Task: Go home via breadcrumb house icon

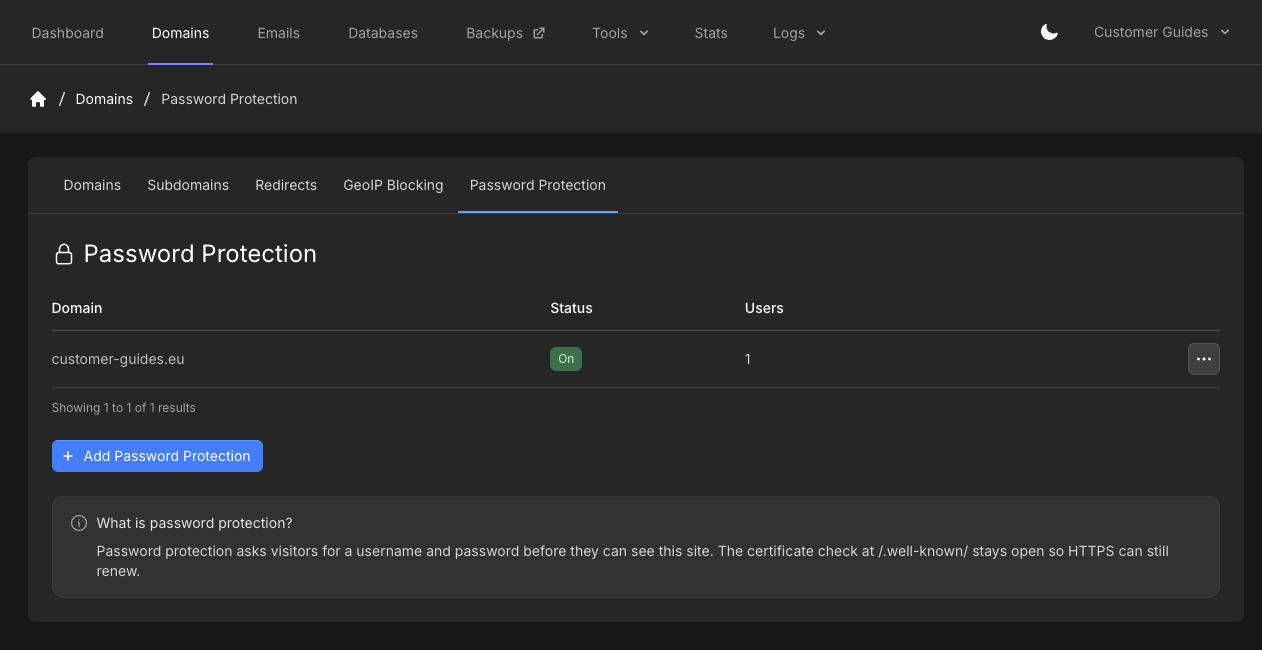Action: (38, 99)
